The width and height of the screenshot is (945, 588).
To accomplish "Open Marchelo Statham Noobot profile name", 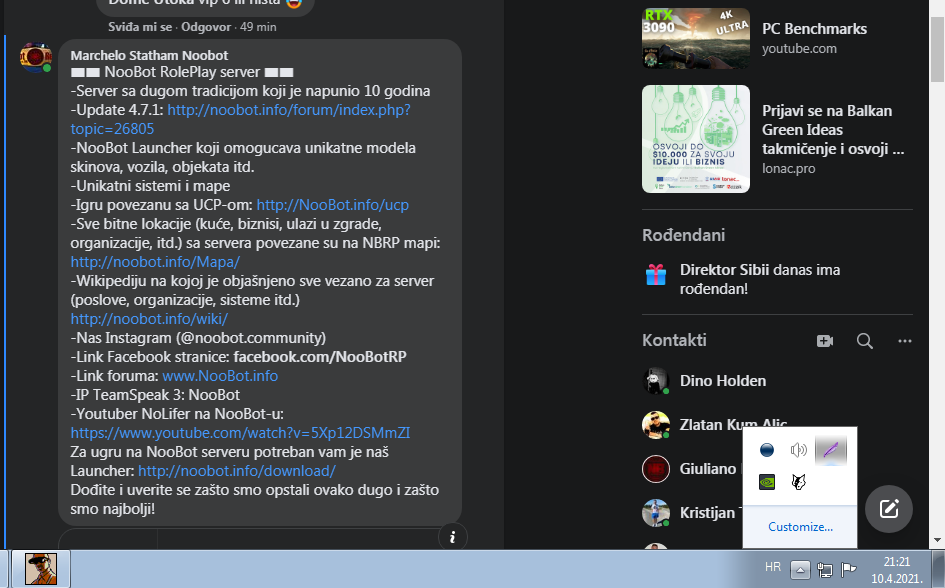I will 149,55.
